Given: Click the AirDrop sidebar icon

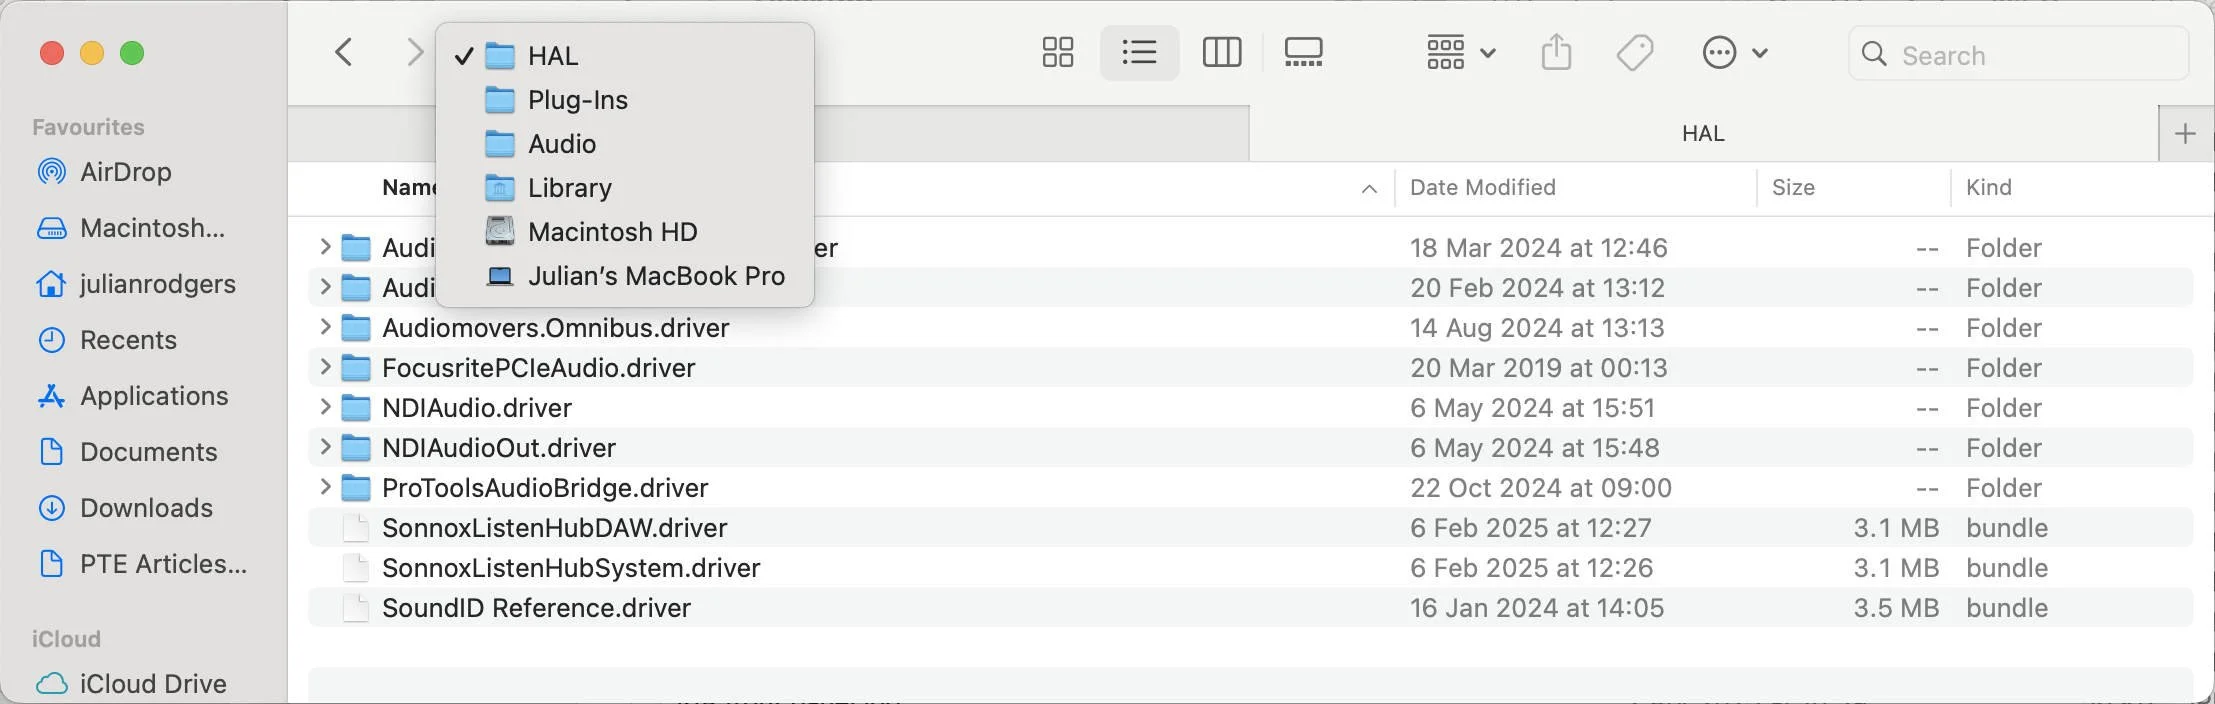Looking at the screenshot, I should 51,172.
